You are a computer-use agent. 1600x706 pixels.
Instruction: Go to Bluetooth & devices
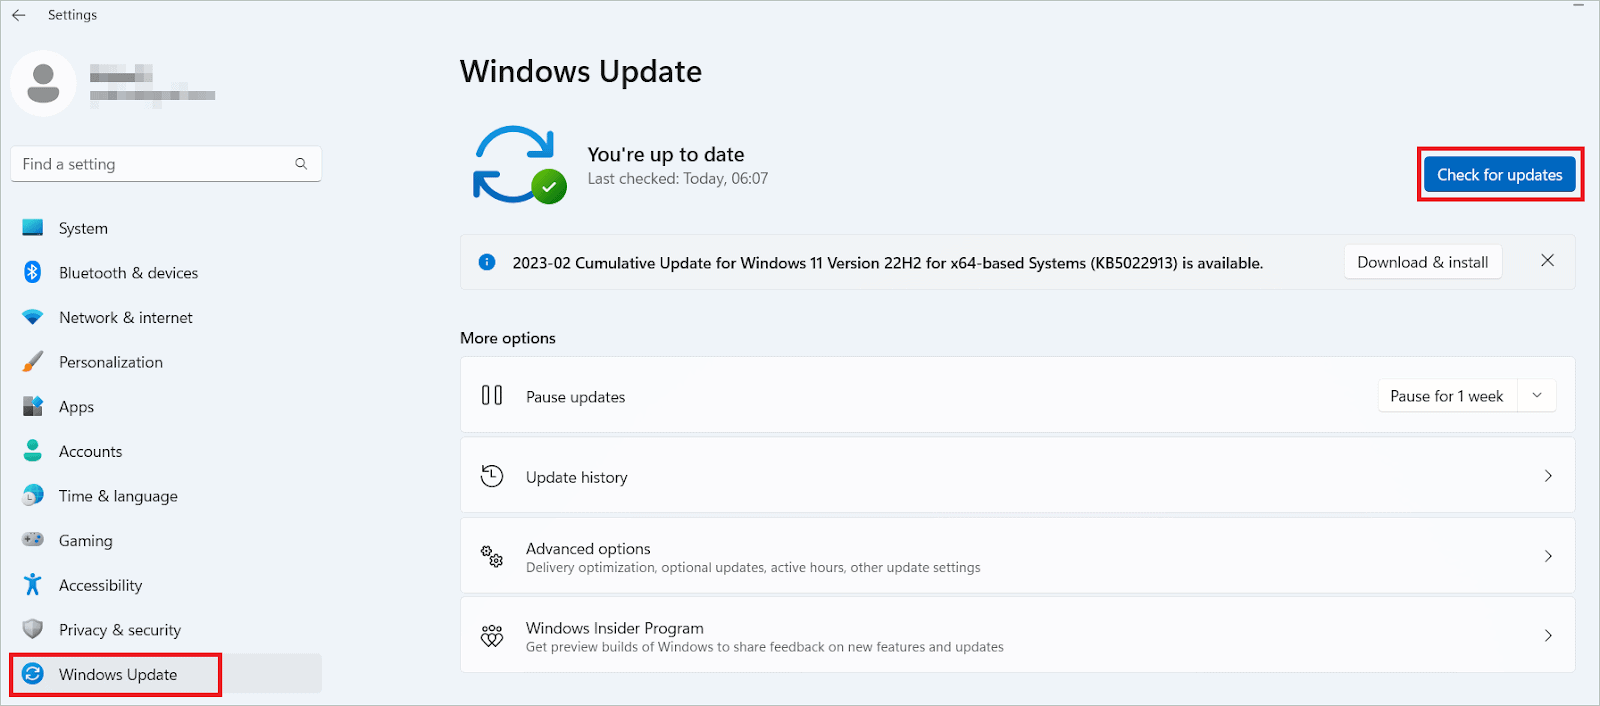pos(166,273)
